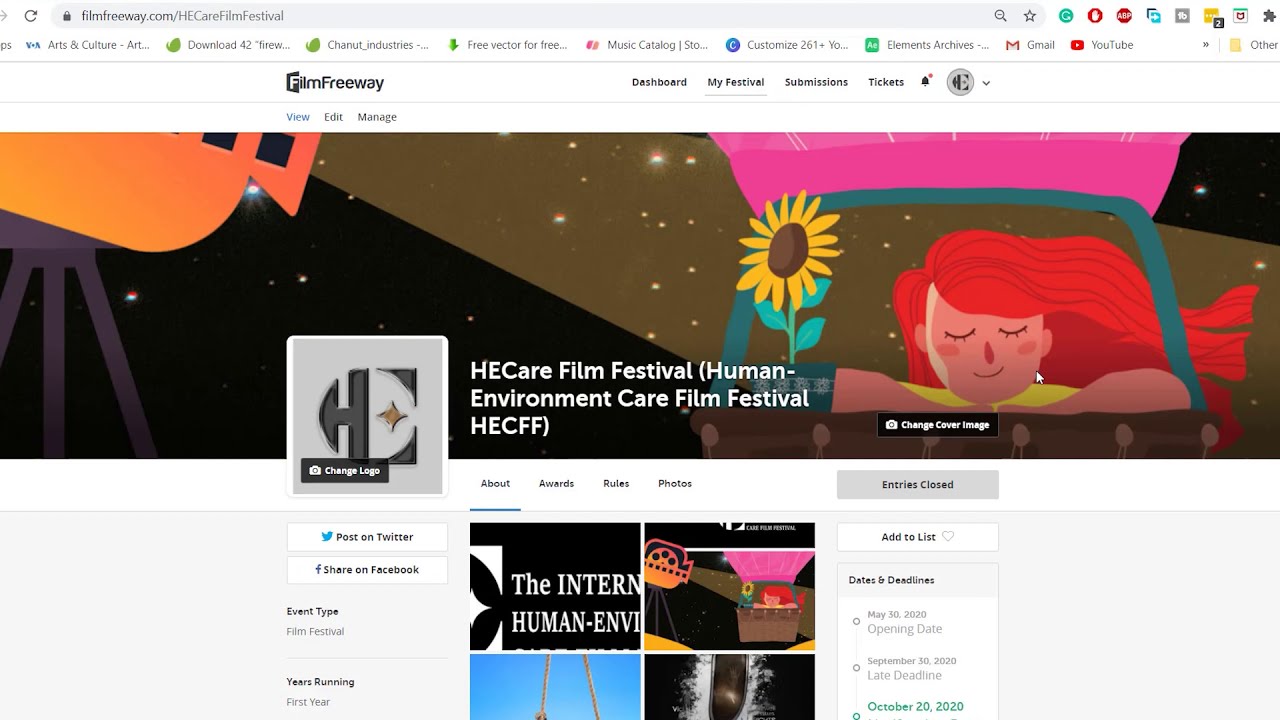Bookmark this page with the star
The image size is (1280, 720).
tap(1030, 16)
